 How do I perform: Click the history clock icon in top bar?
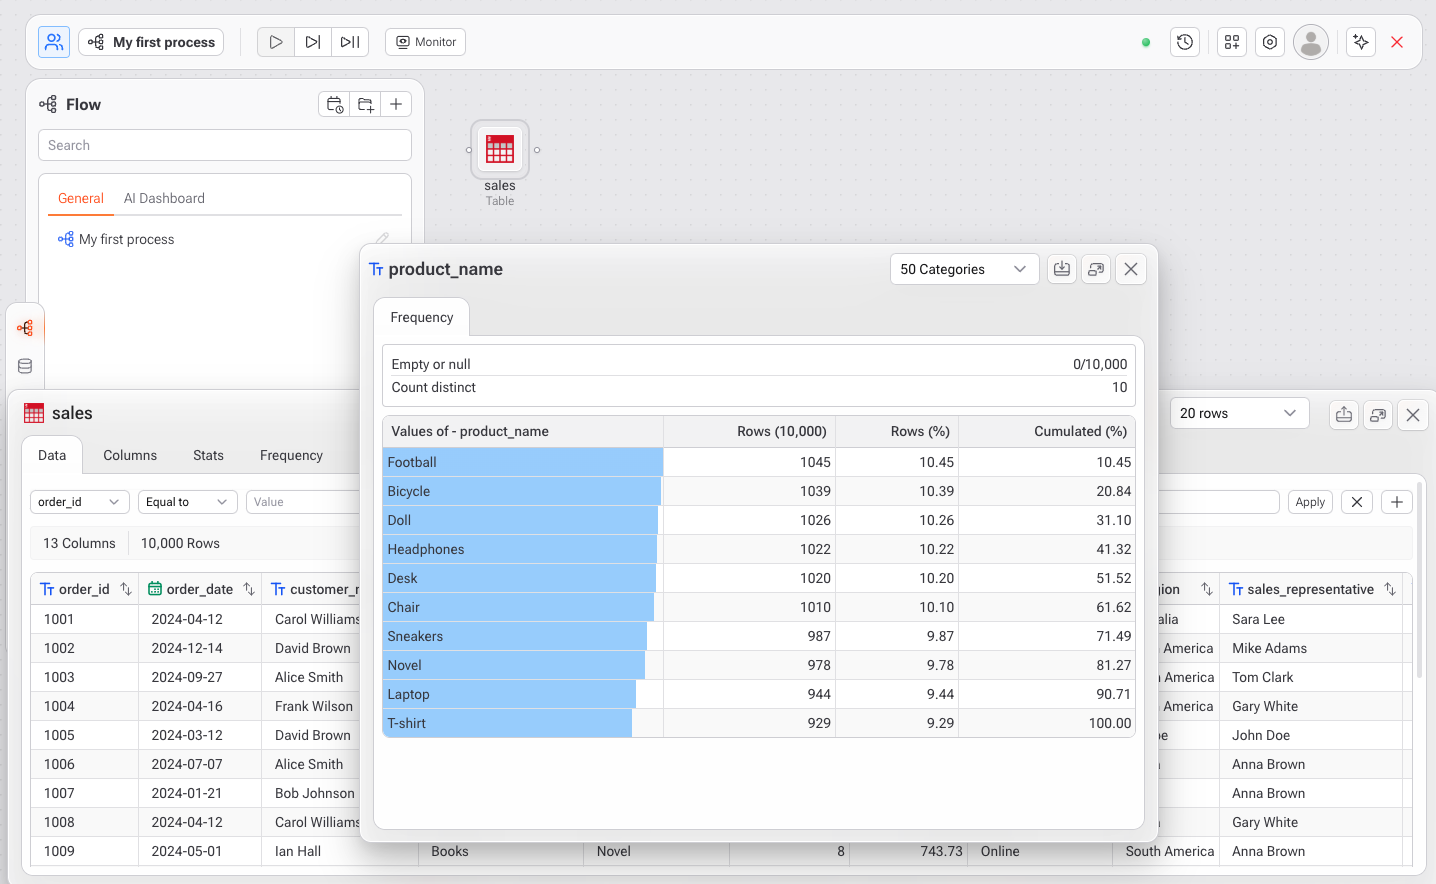click(x=1185, y=42)
